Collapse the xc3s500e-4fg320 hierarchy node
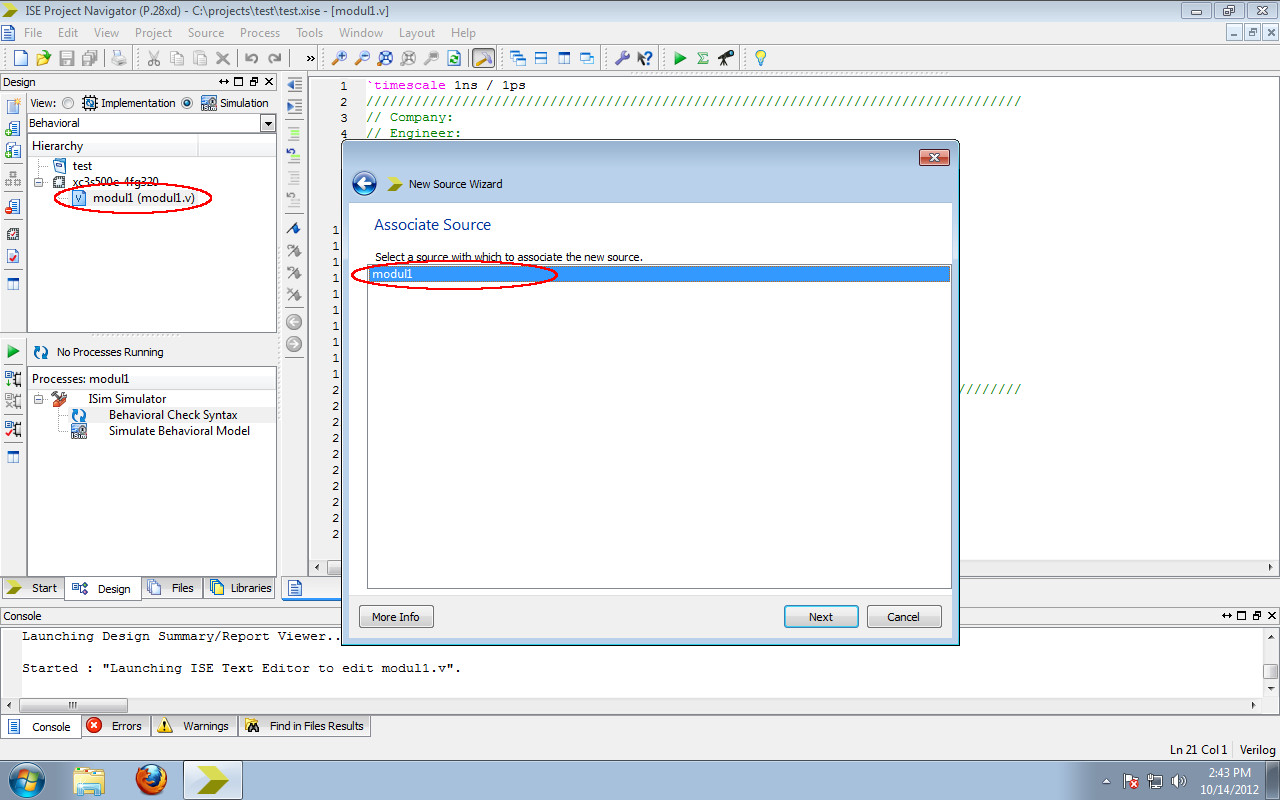 pos(37,181)
